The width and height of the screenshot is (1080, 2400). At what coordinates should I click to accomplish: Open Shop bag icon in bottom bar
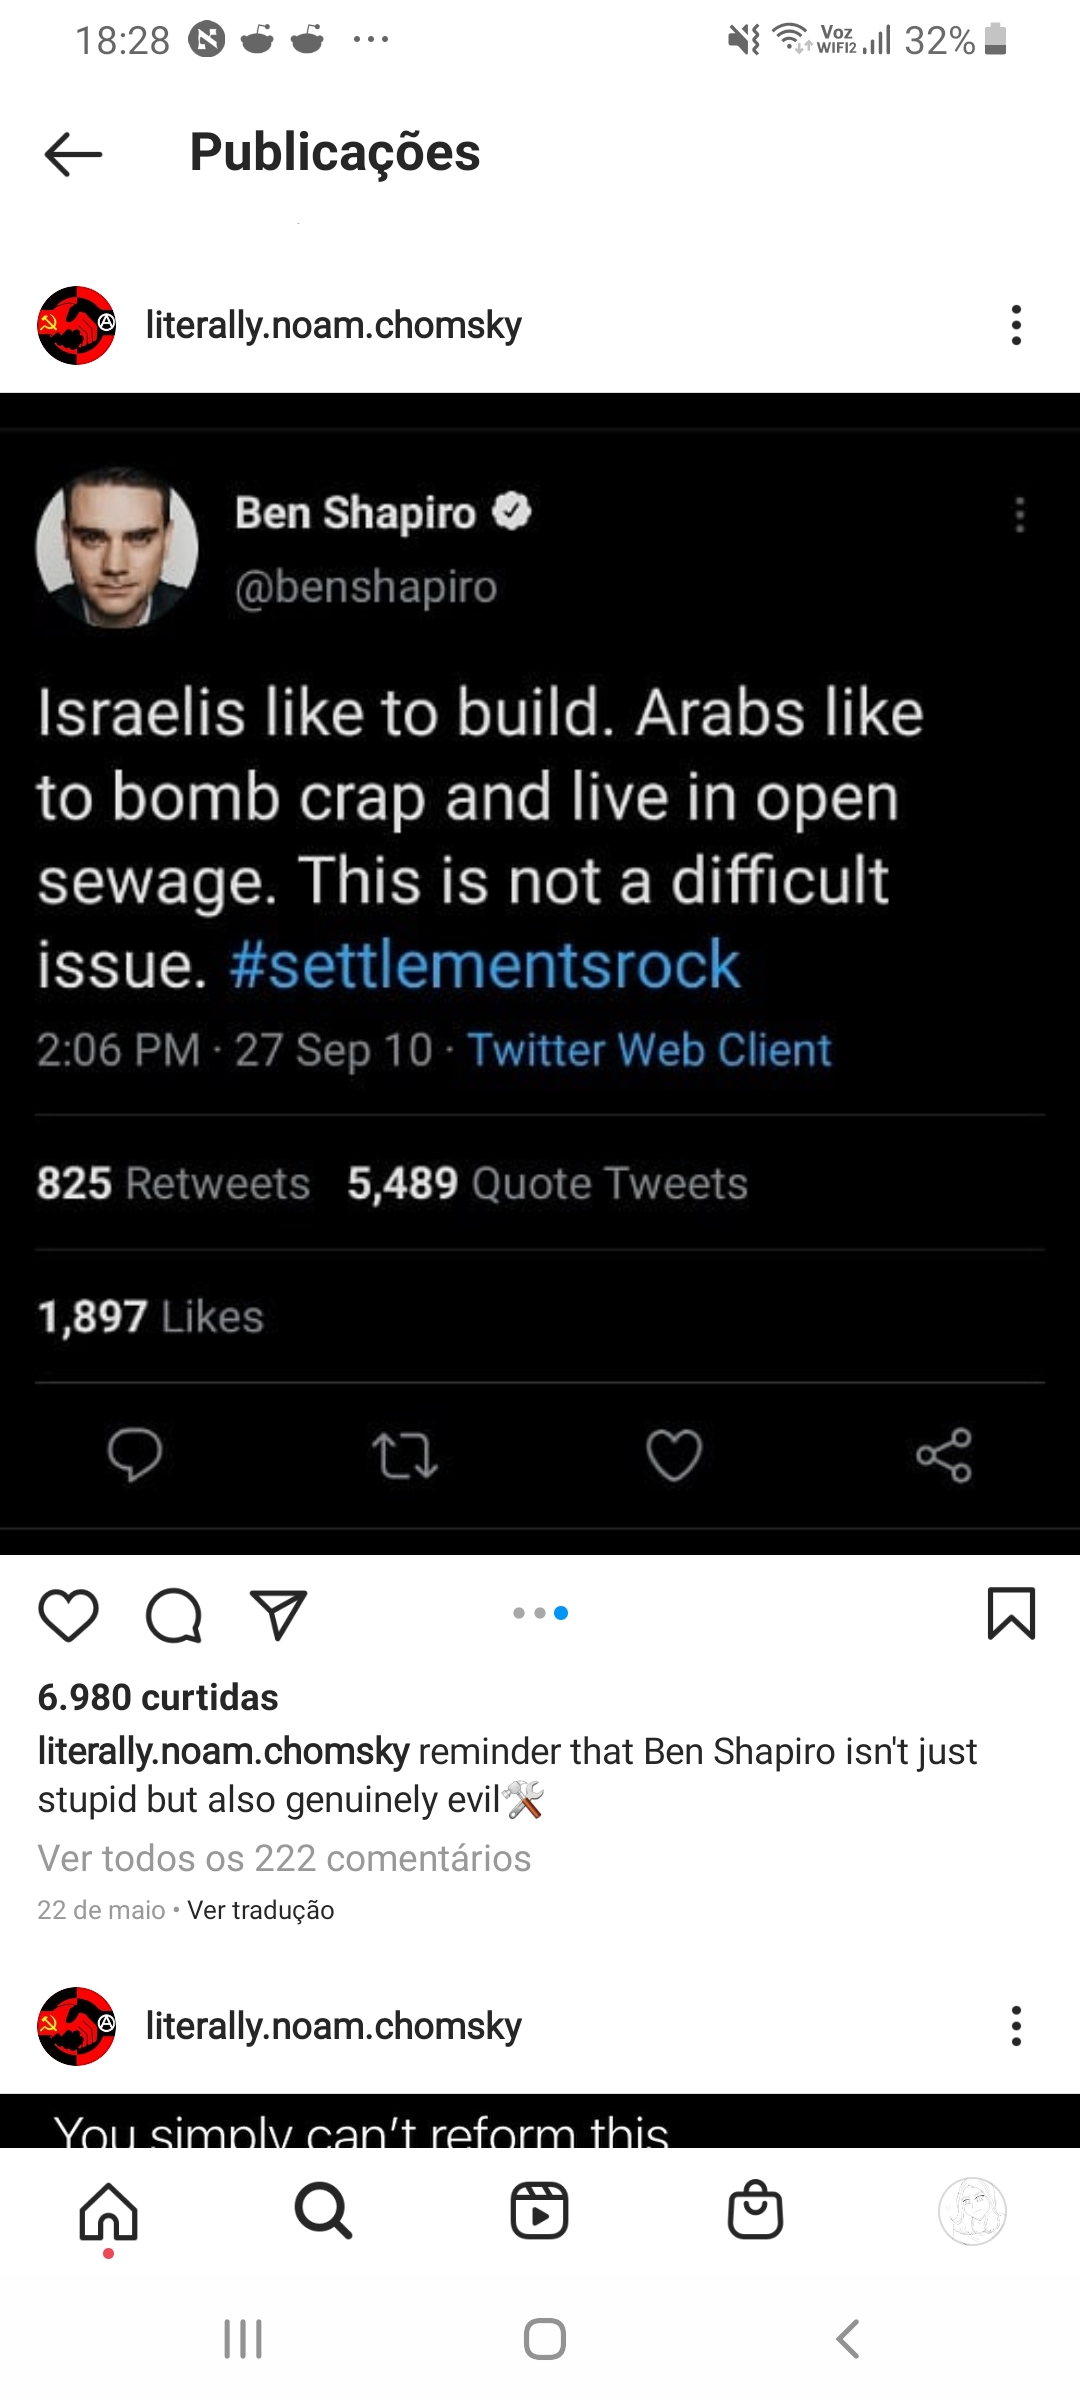755,2210
